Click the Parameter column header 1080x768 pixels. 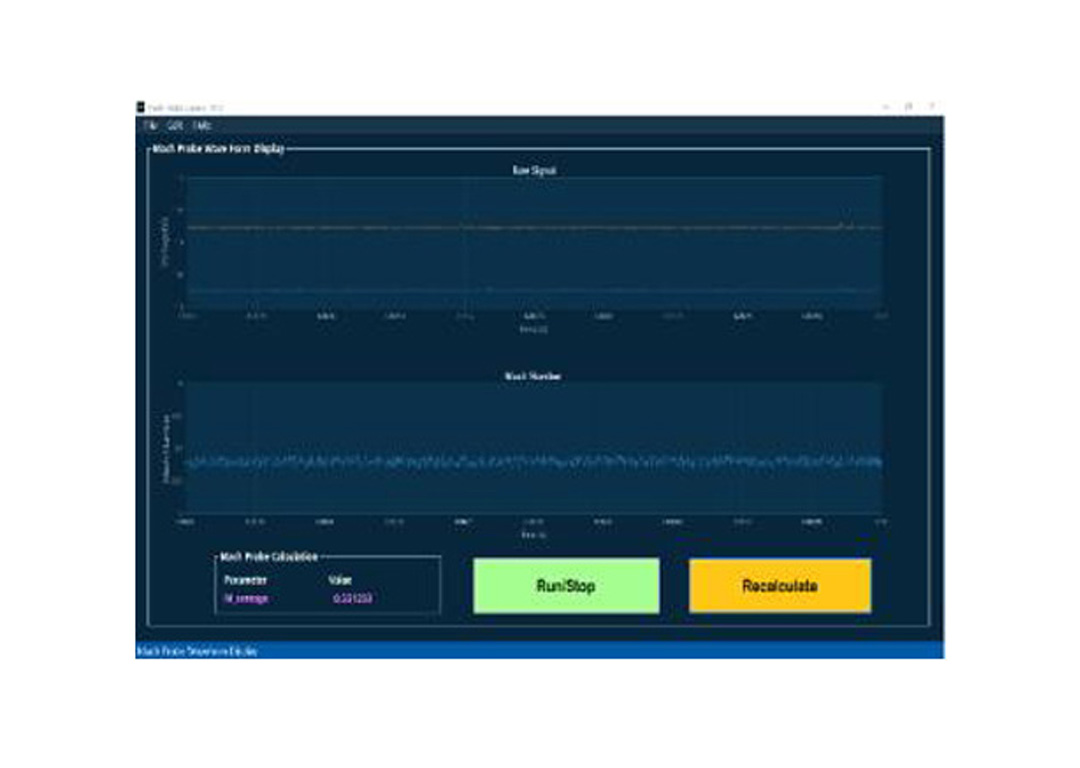pos(246,580)
